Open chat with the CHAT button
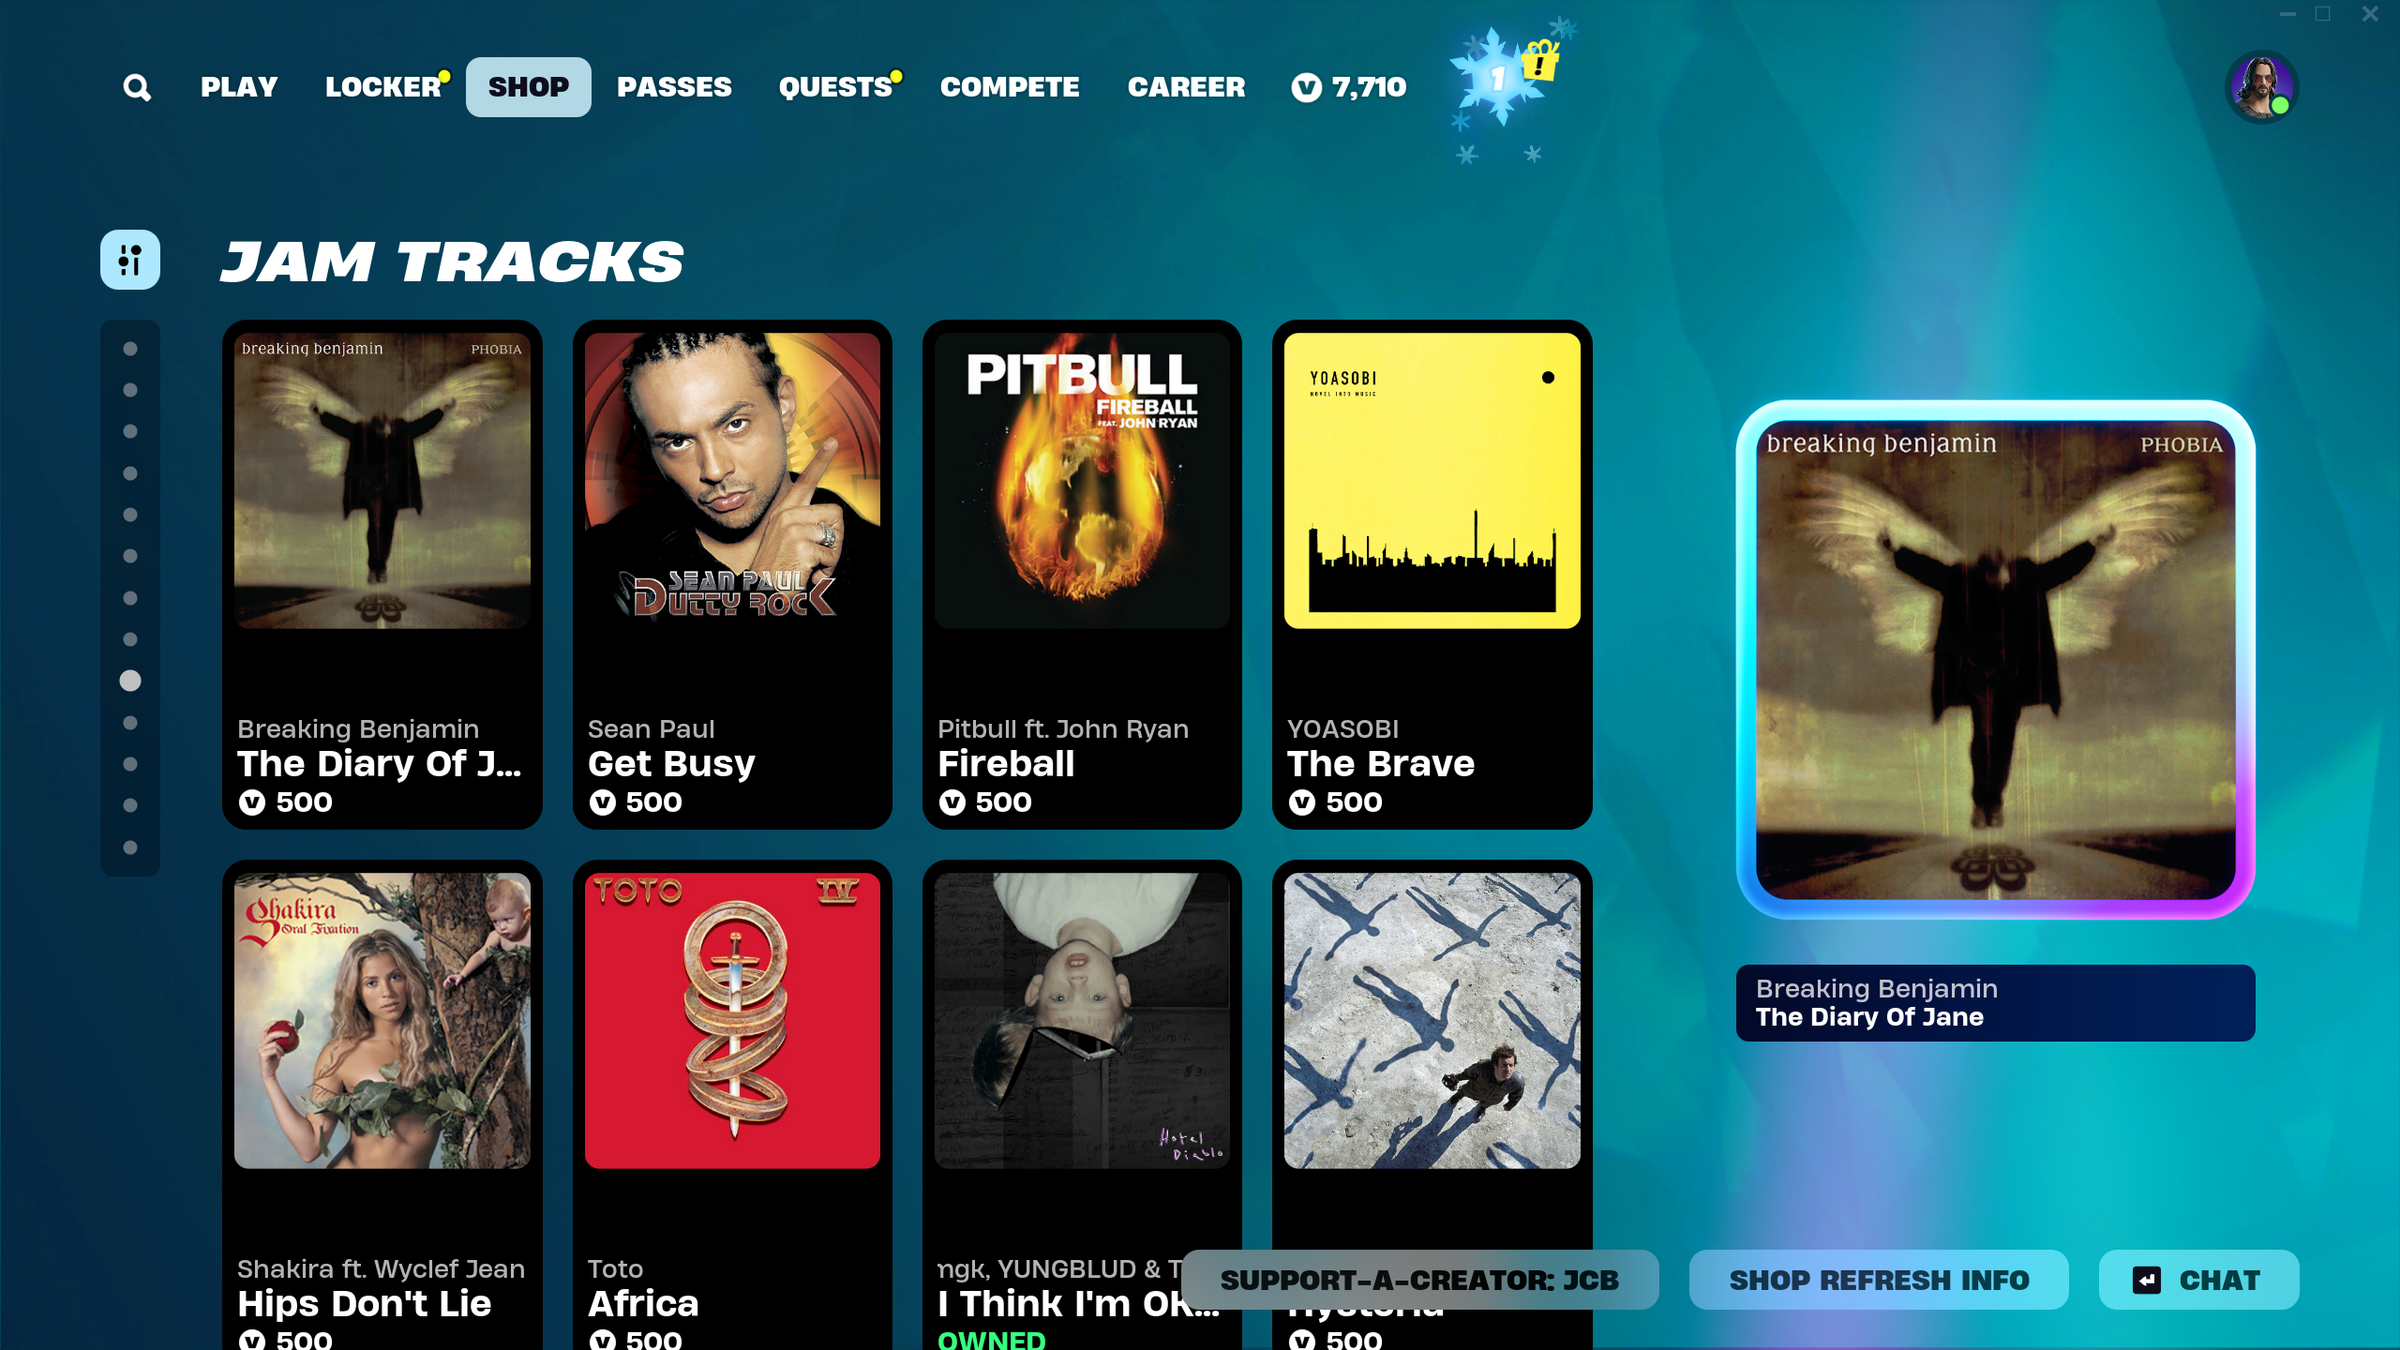Screen dimensions: 2400x1350 2198,1280
